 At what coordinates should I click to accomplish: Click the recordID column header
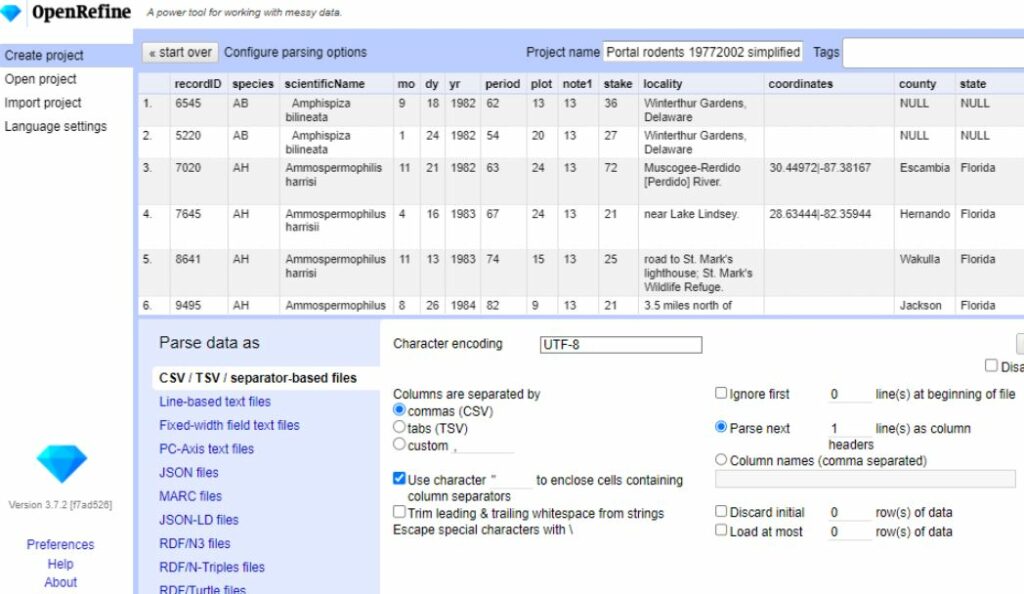coord(198,84)
